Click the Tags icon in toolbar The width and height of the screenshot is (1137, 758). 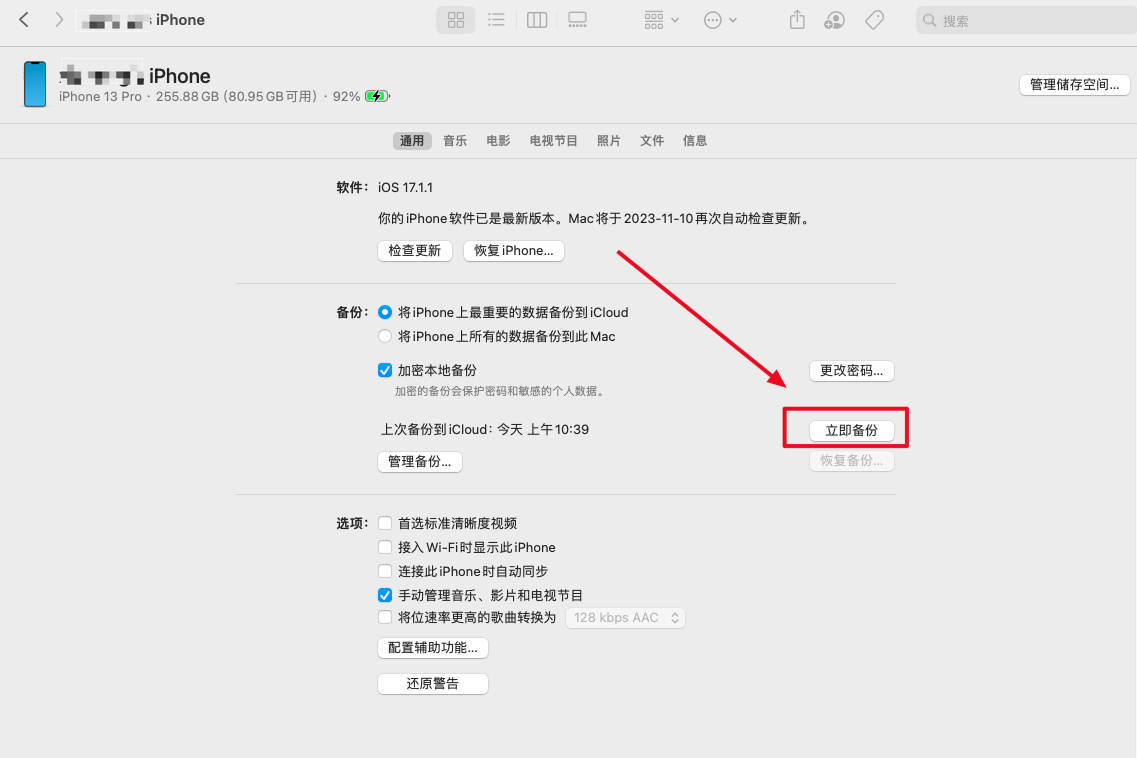point(875,20)
